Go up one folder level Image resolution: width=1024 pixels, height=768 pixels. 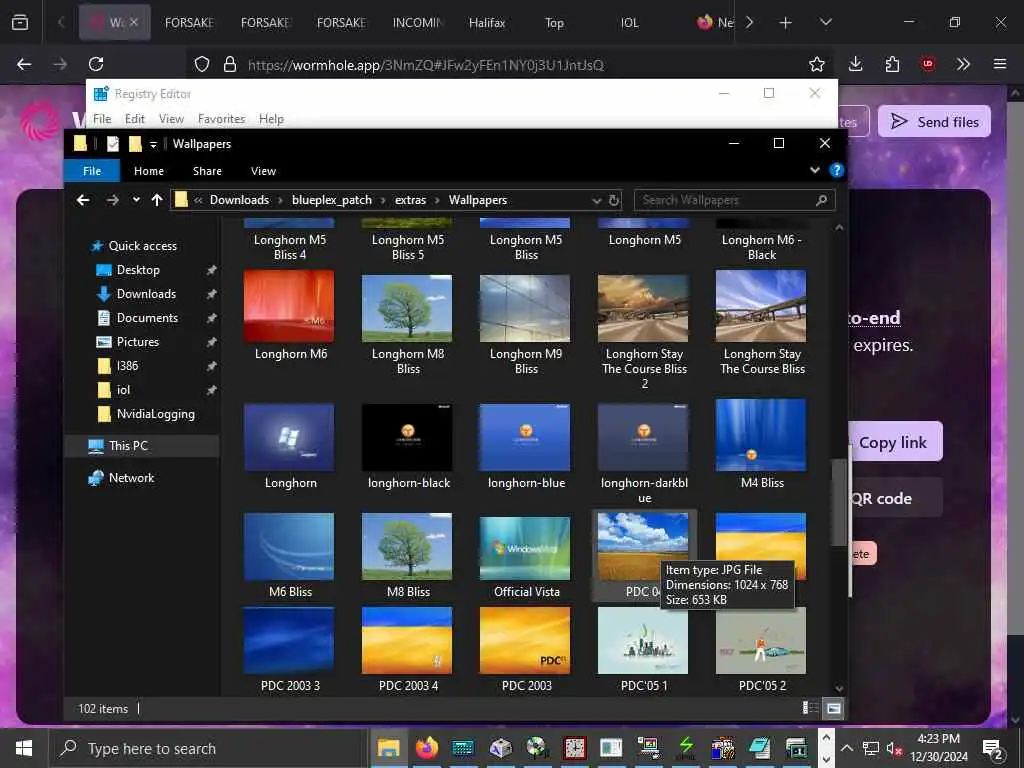coord(157,200)
